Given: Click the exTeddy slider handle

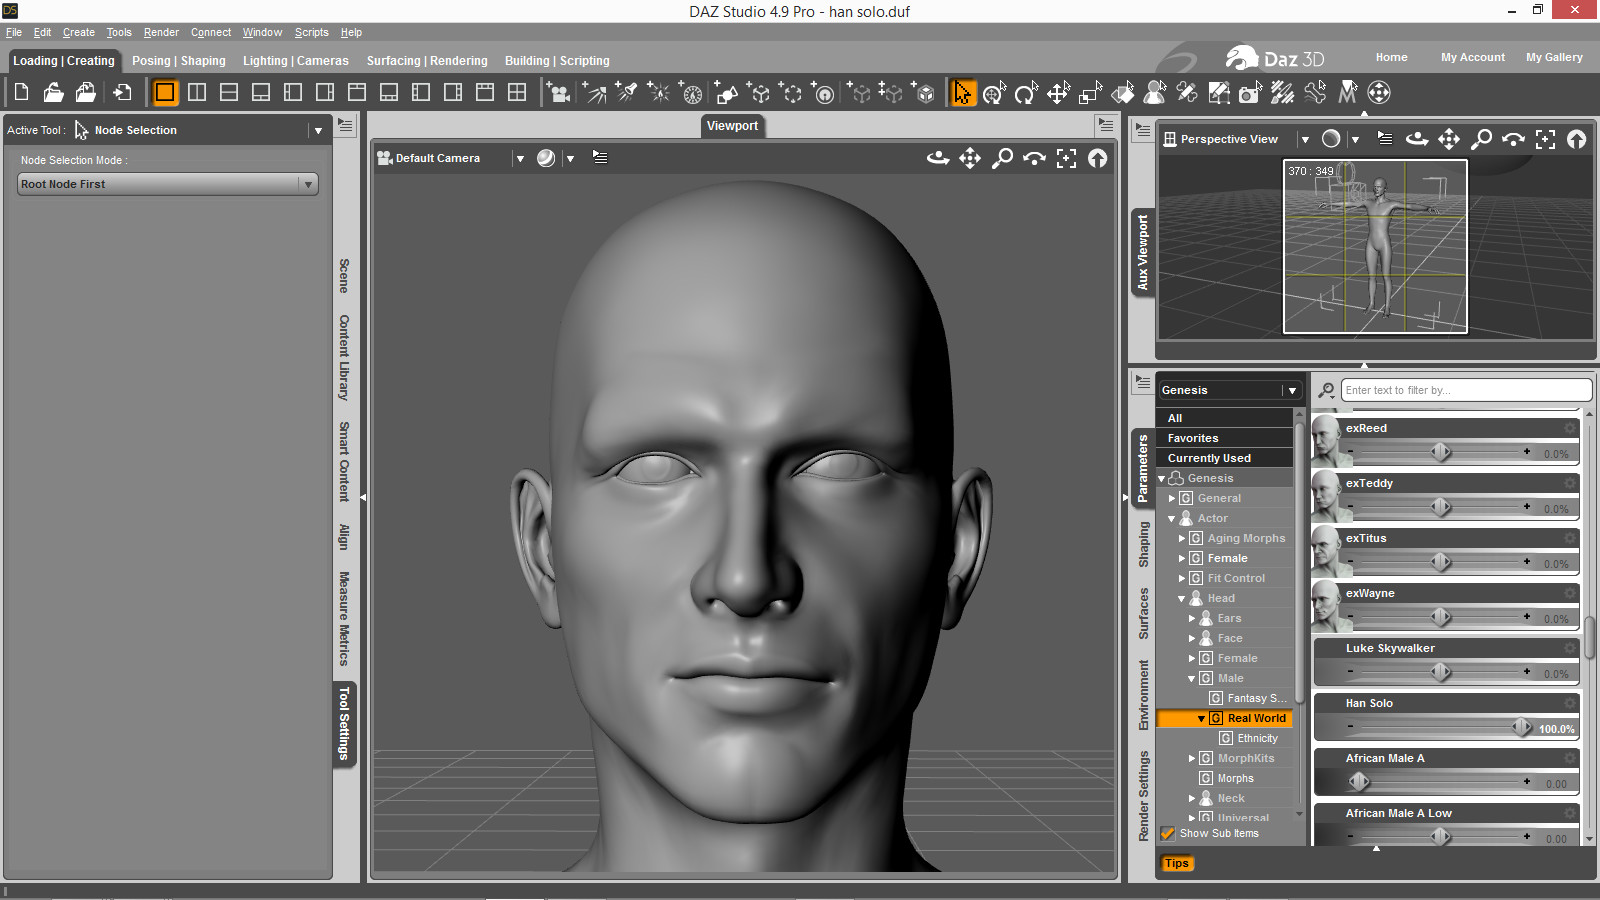Looking at the screenshot, I should coord(1441,507).
